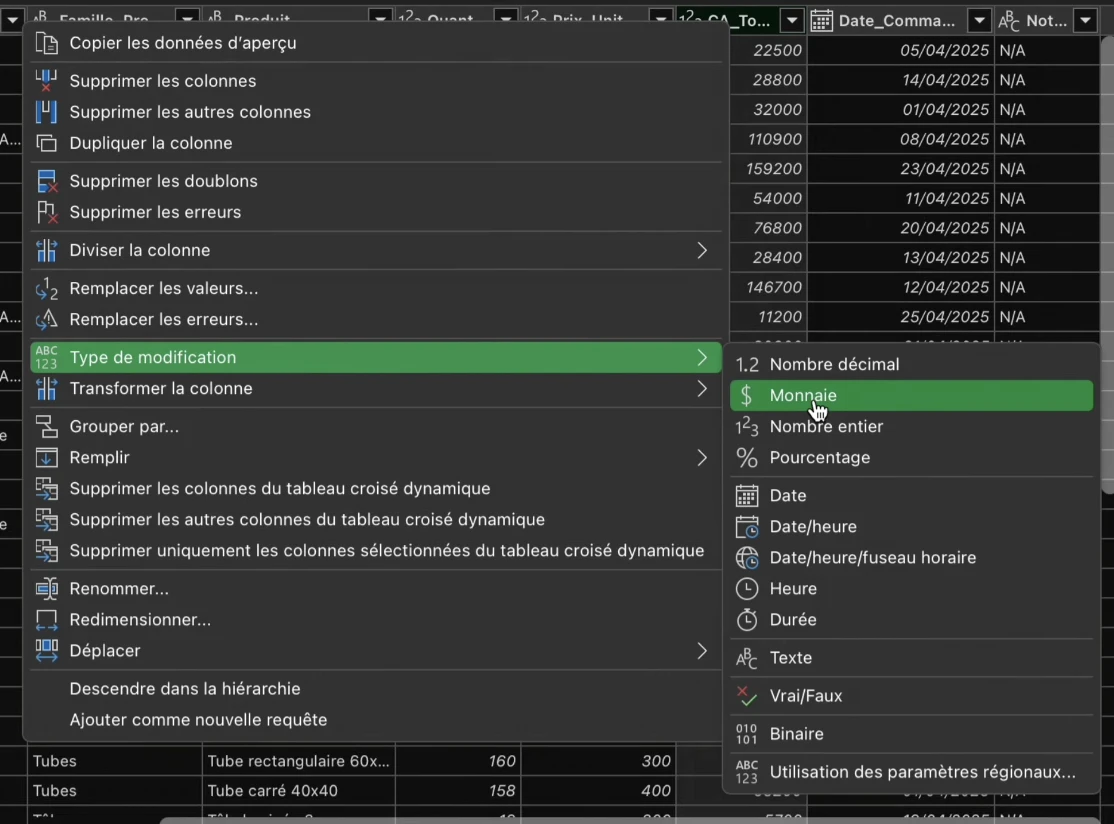The image size is (1114, 824).
Task: Click the Remplacer les valeurs icon
Action: click(46, 288)
